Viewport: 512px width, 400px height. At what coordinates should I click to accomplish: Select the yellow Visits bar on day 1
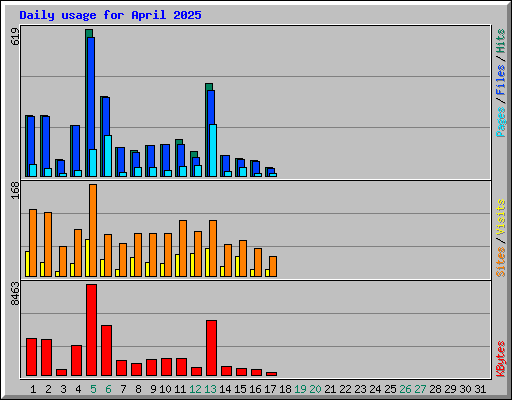point(27,264)
